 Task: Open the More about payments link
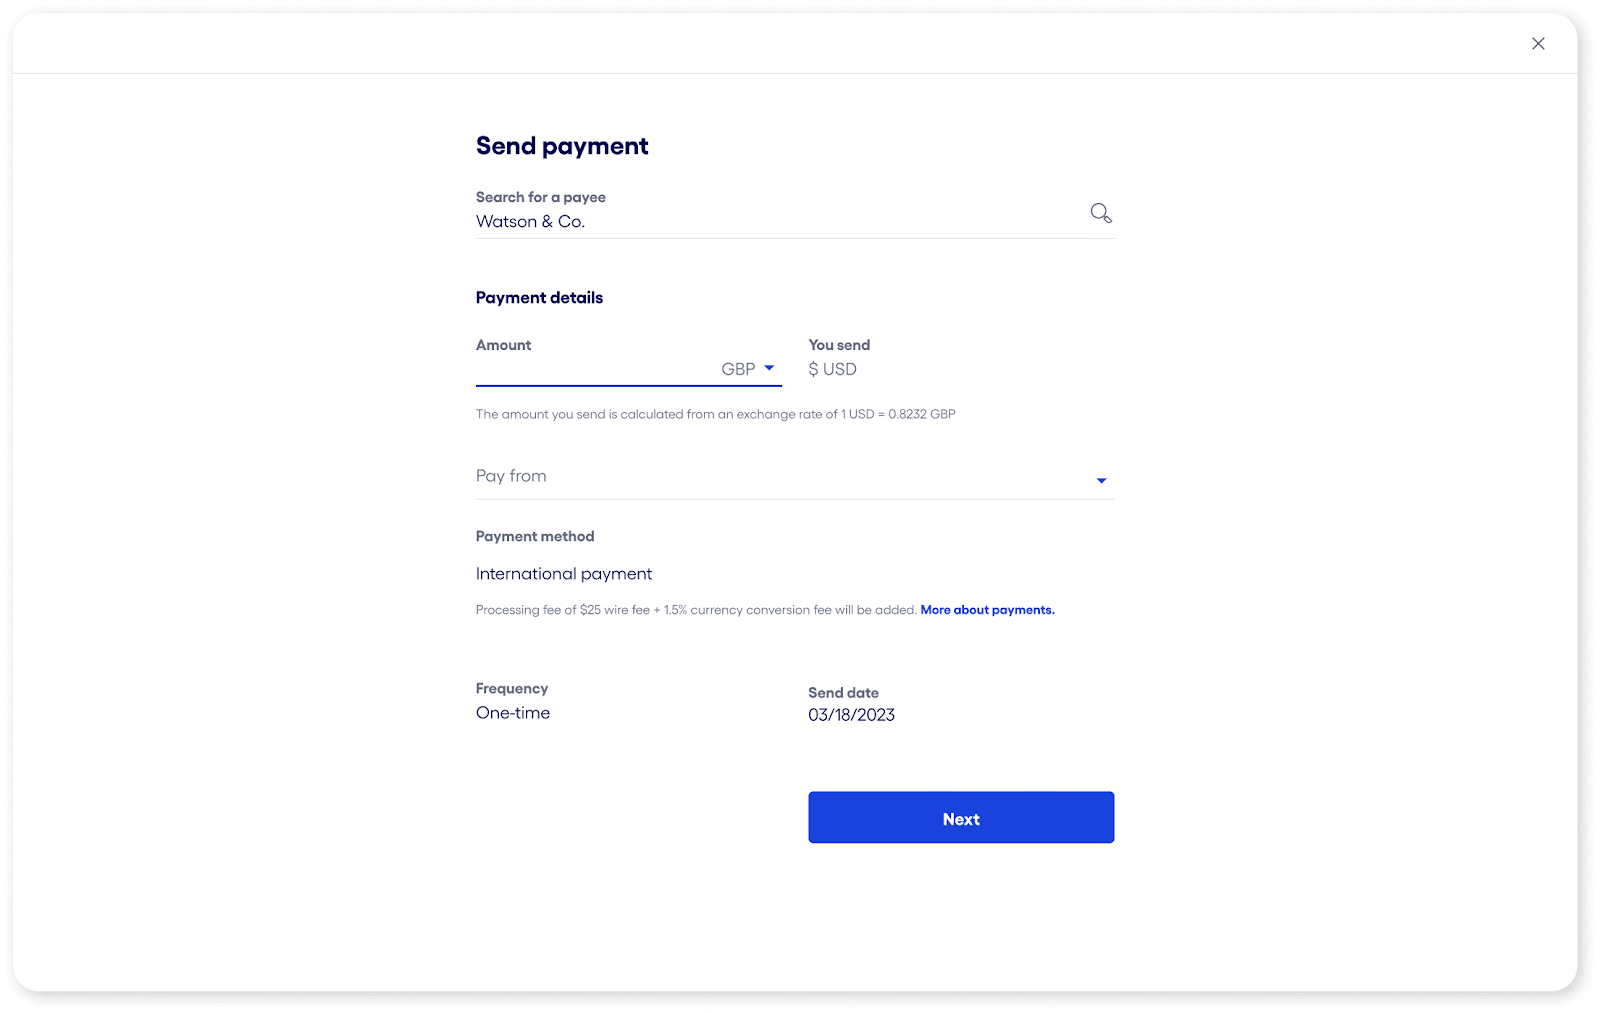point(987,609)
